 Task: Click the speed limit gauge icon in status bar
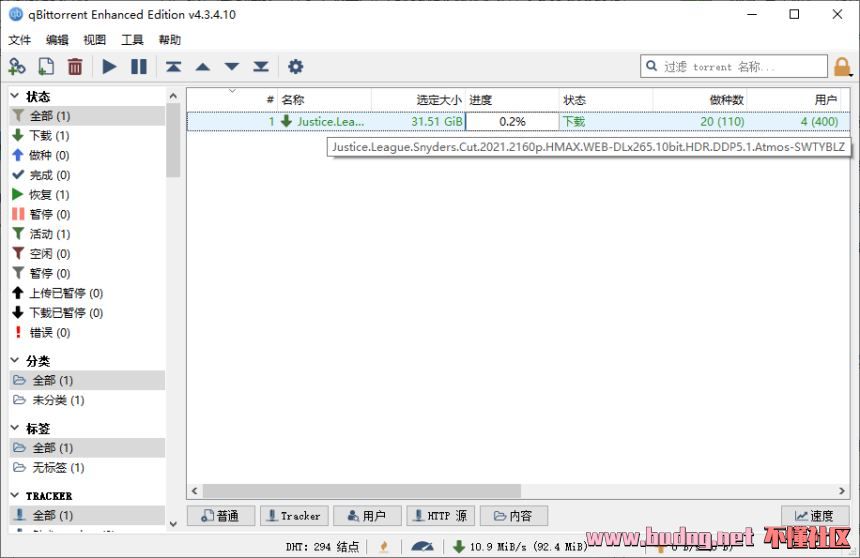[422, 546]
